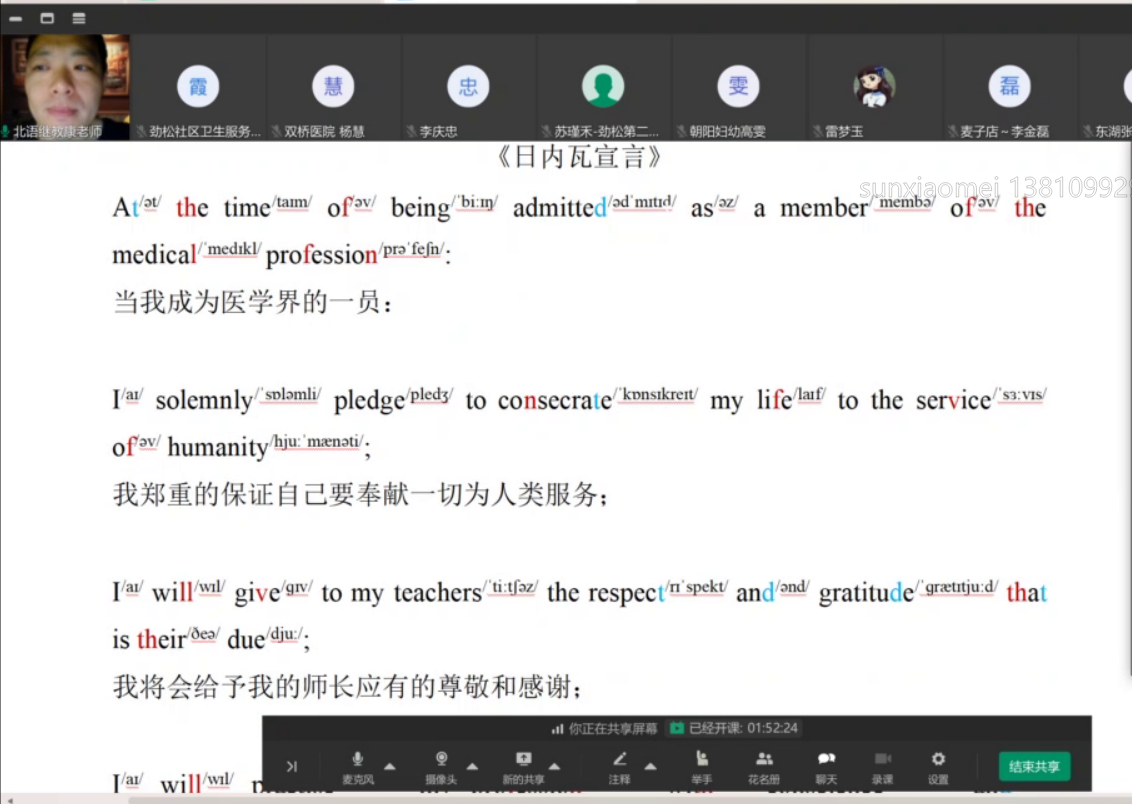Click the 已经开课 class timer indicator
The width and height of the screenshot is (1132, 804).
coord(734,729)
